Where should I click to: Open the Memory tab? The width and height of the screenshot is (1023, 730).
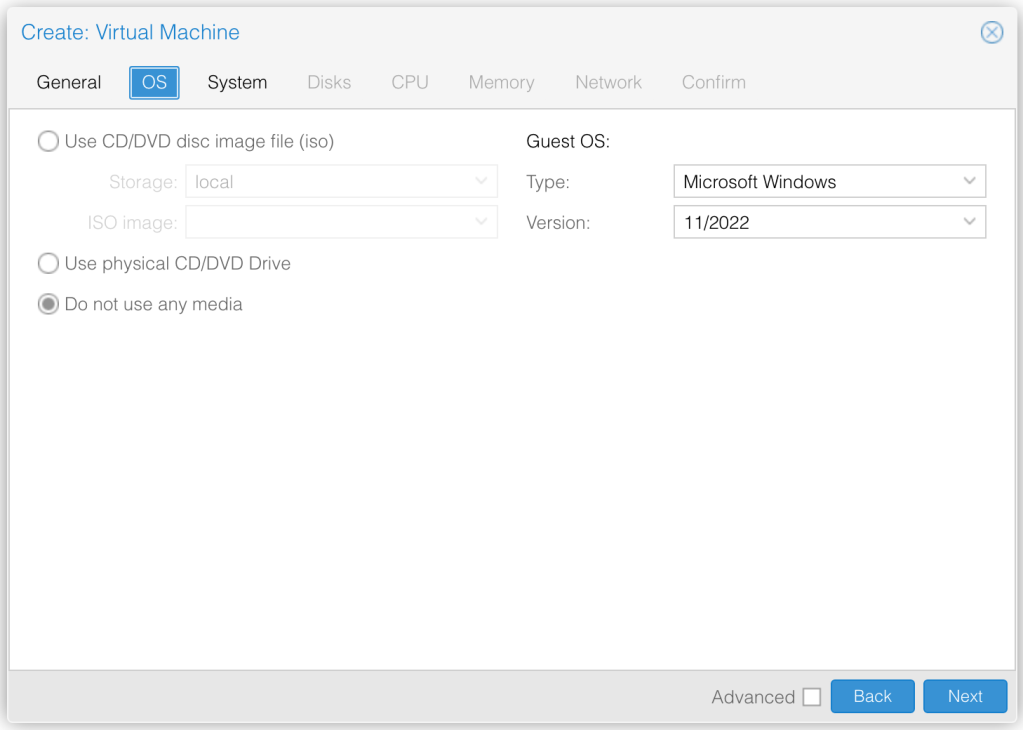[x=501, y=83]
